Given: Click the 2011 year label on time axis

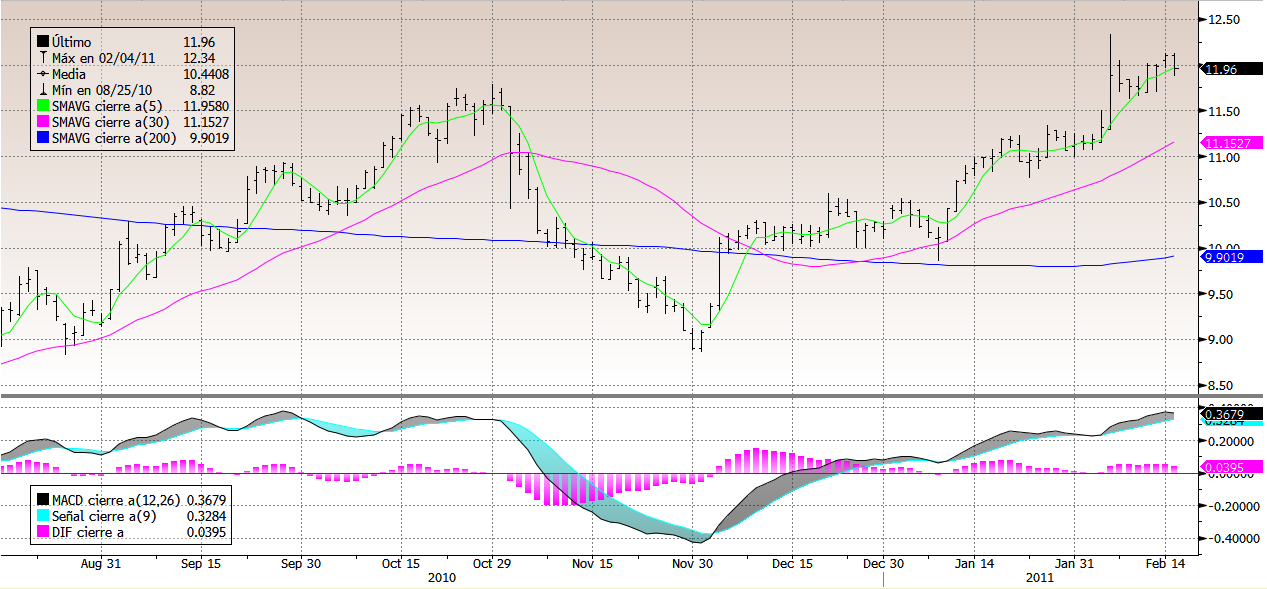Looking at the screenshot, I should click(x=1040, y=578).
